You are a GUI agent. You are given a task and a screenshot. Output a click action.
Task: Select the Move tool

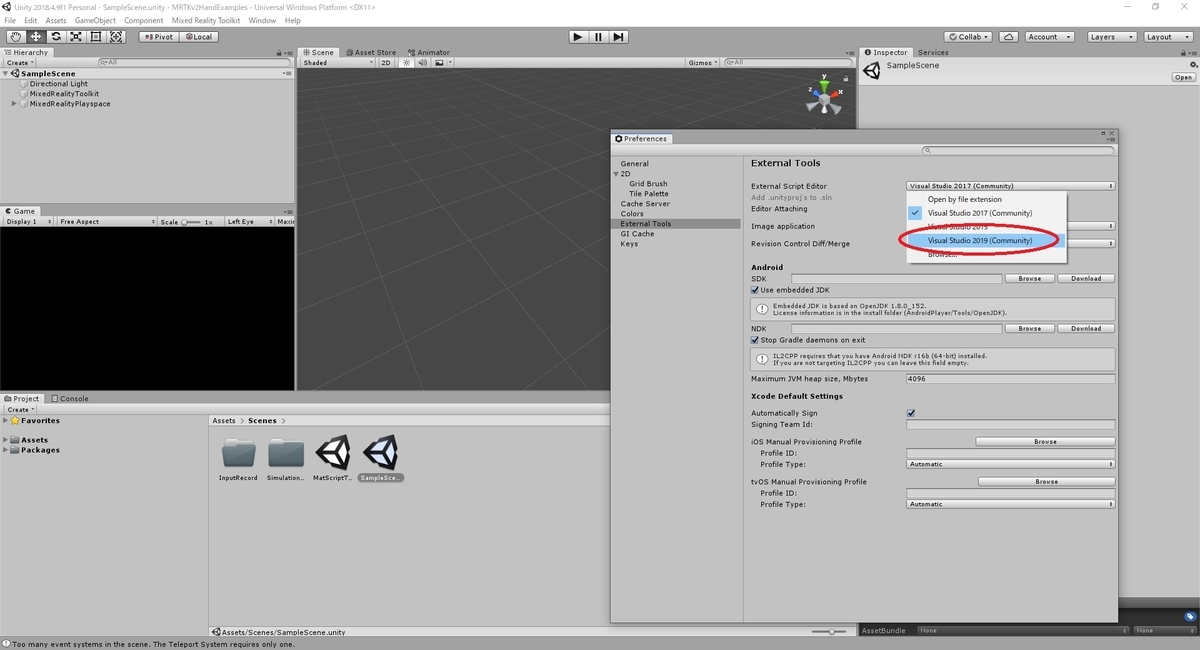pyautogui.click(x=36, y=37)
